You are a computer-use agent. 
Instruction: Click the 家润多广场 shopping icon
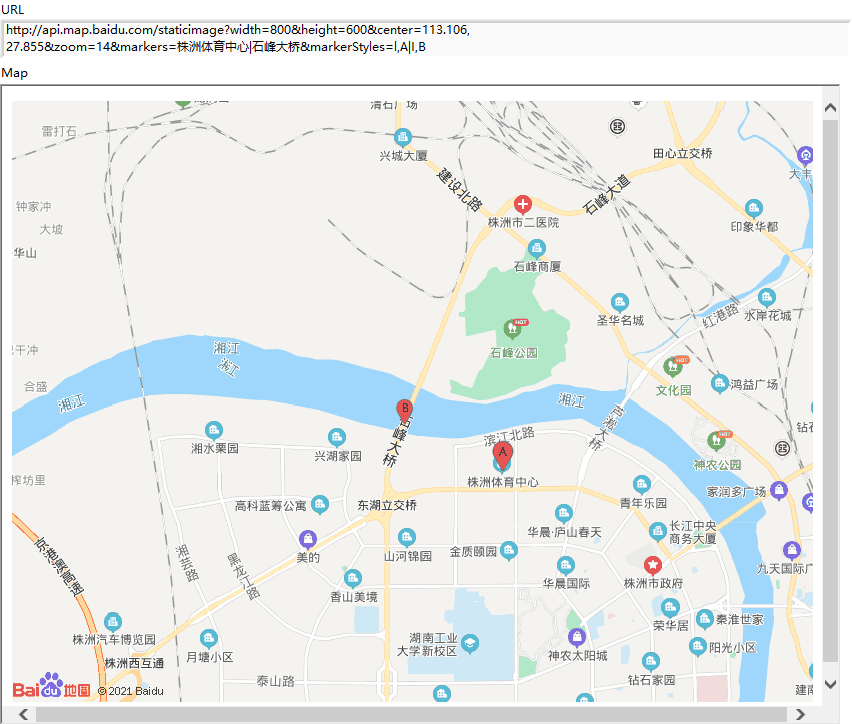(x=779, y=490)
